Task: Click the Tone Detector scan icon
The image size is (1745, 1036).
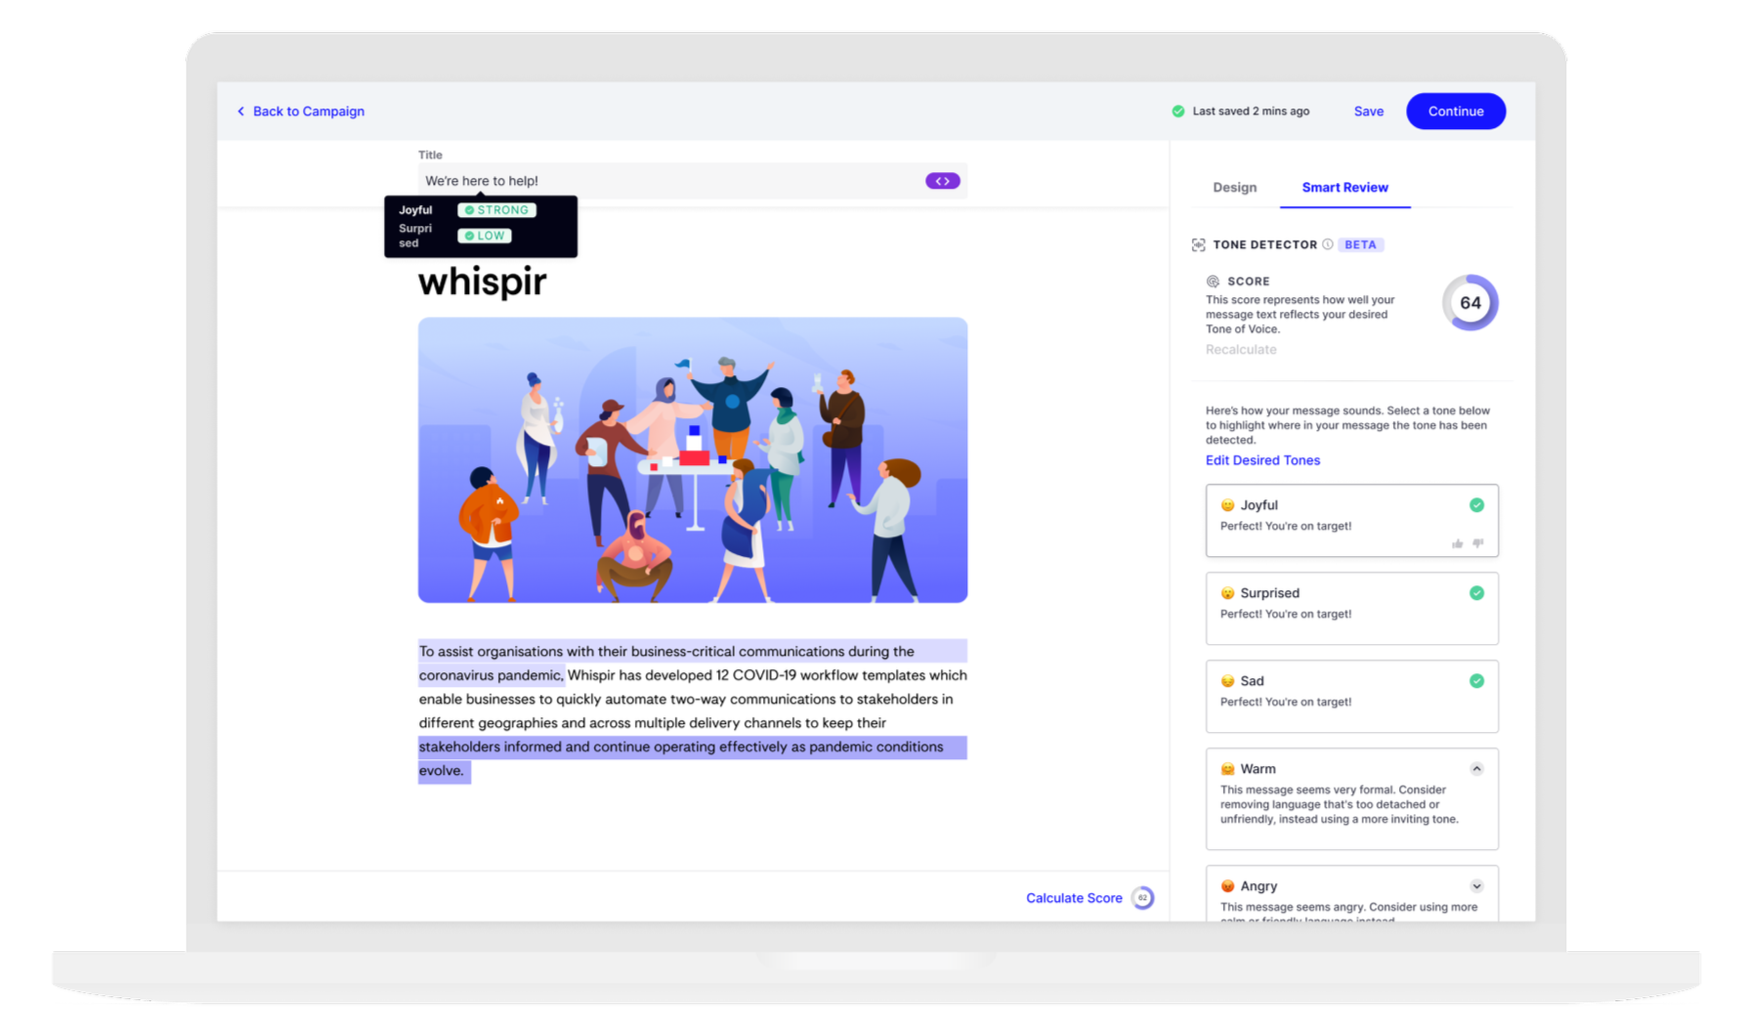Action: [1198, 244]
